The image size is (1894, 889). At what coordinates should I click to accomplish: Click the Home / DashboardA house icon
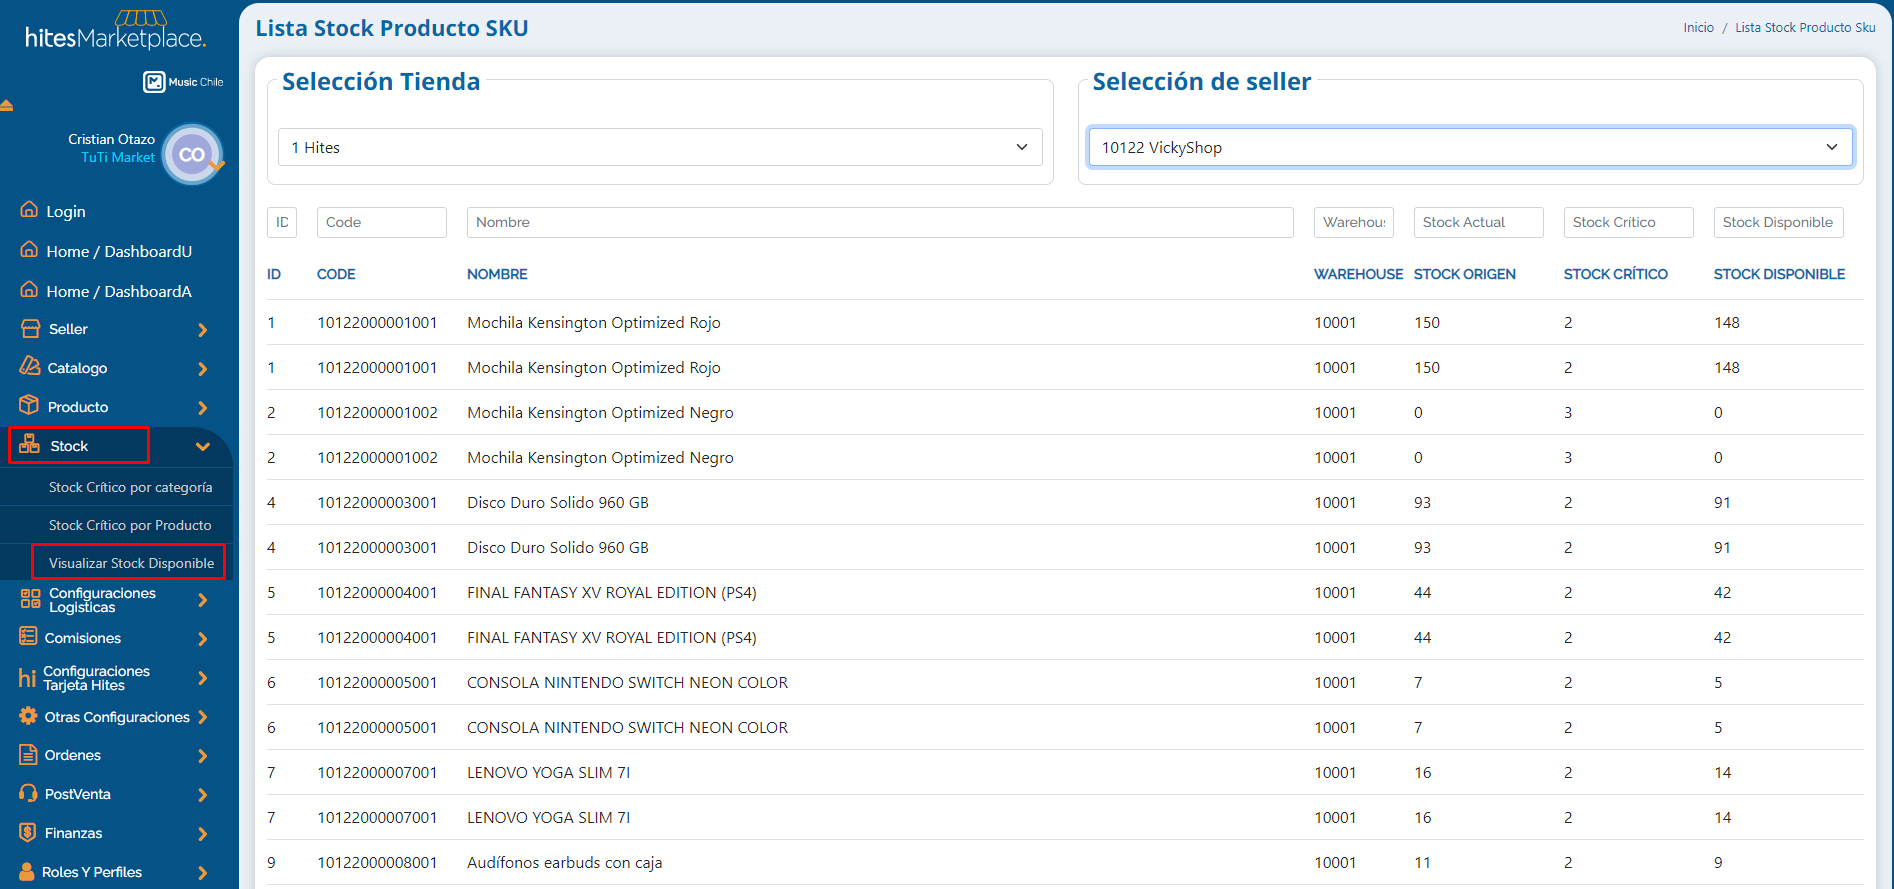[x=29, y=290]
